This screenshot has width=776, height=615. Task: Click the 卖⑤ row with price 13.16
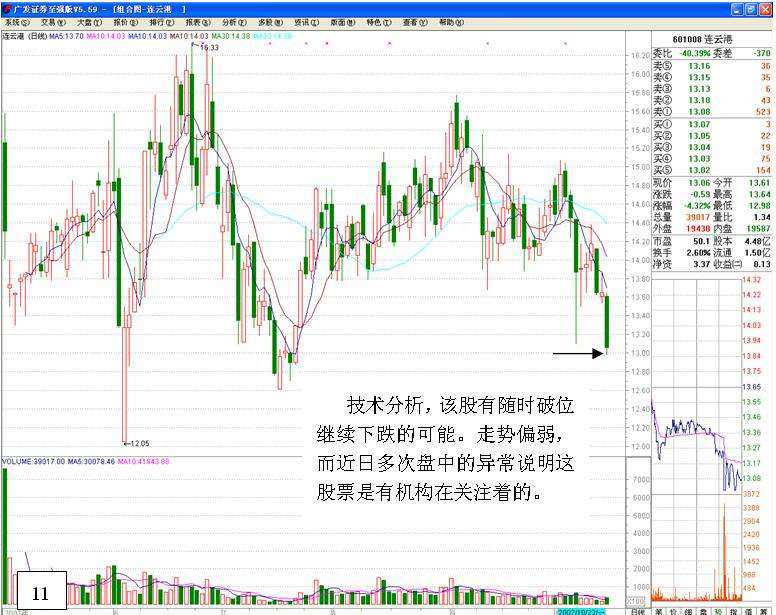(712, 66)
